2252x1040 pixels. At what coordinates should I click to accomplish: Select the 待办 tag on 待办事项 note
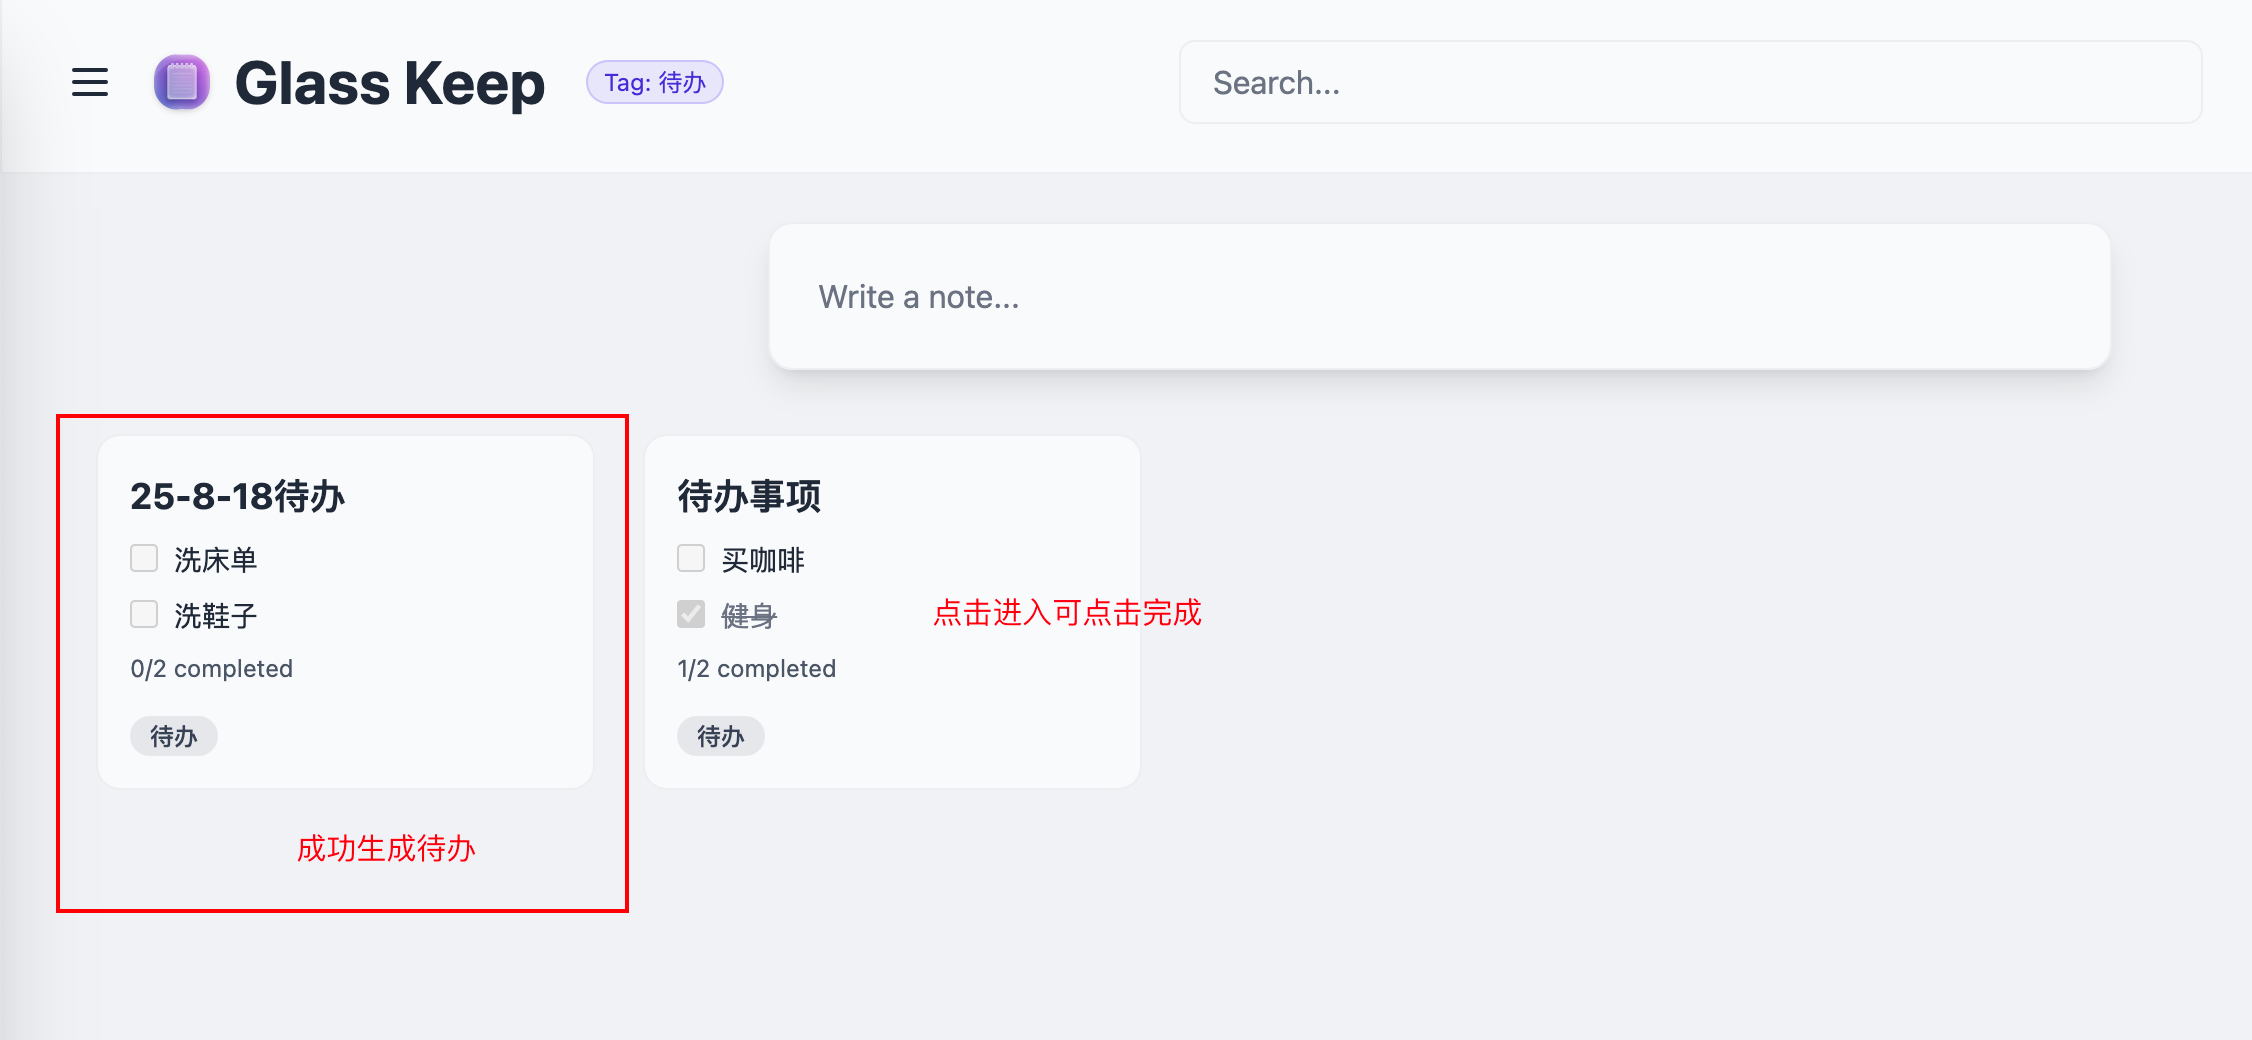[721, 736]
